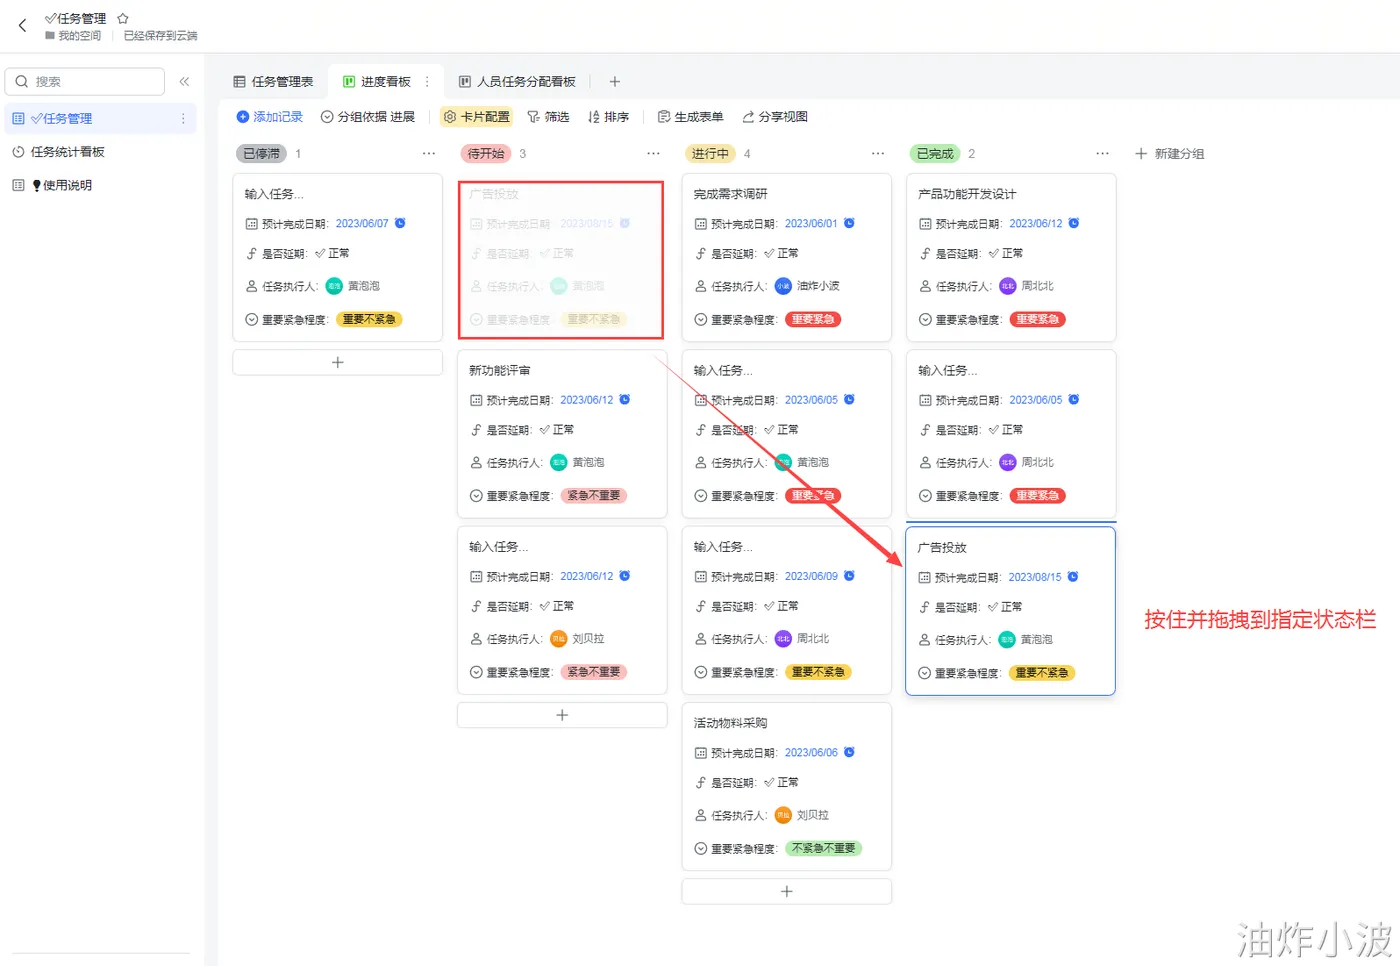
Task: Open the 排序 sort dropdown
Action: [x=608, y=117]
